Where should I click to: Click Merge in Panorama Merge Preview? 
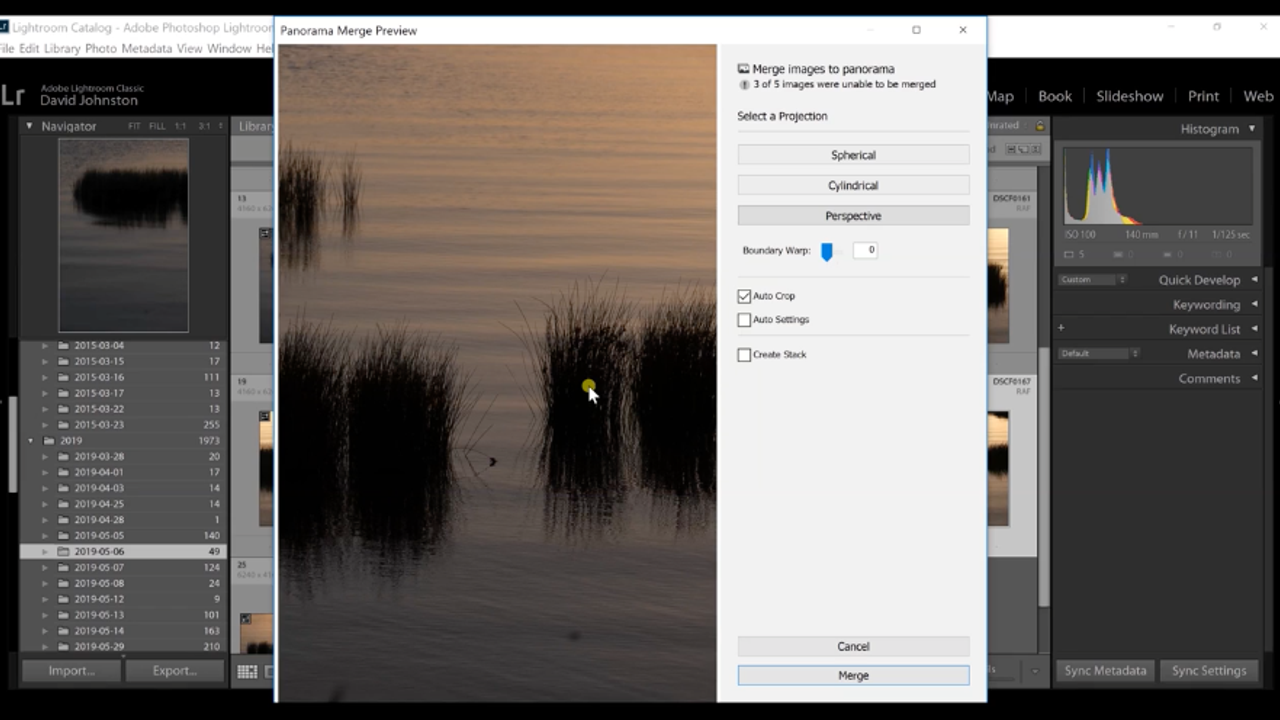[853, 675]
